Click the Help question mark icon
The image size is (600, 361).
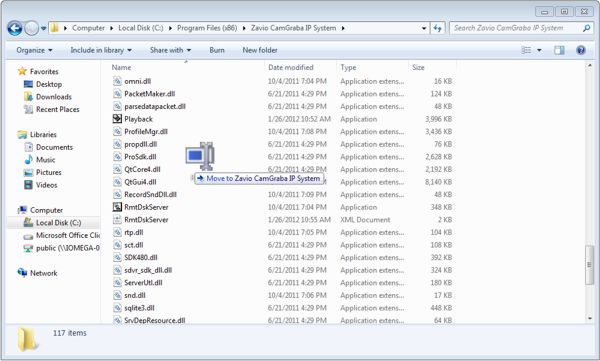click(580, 50)
